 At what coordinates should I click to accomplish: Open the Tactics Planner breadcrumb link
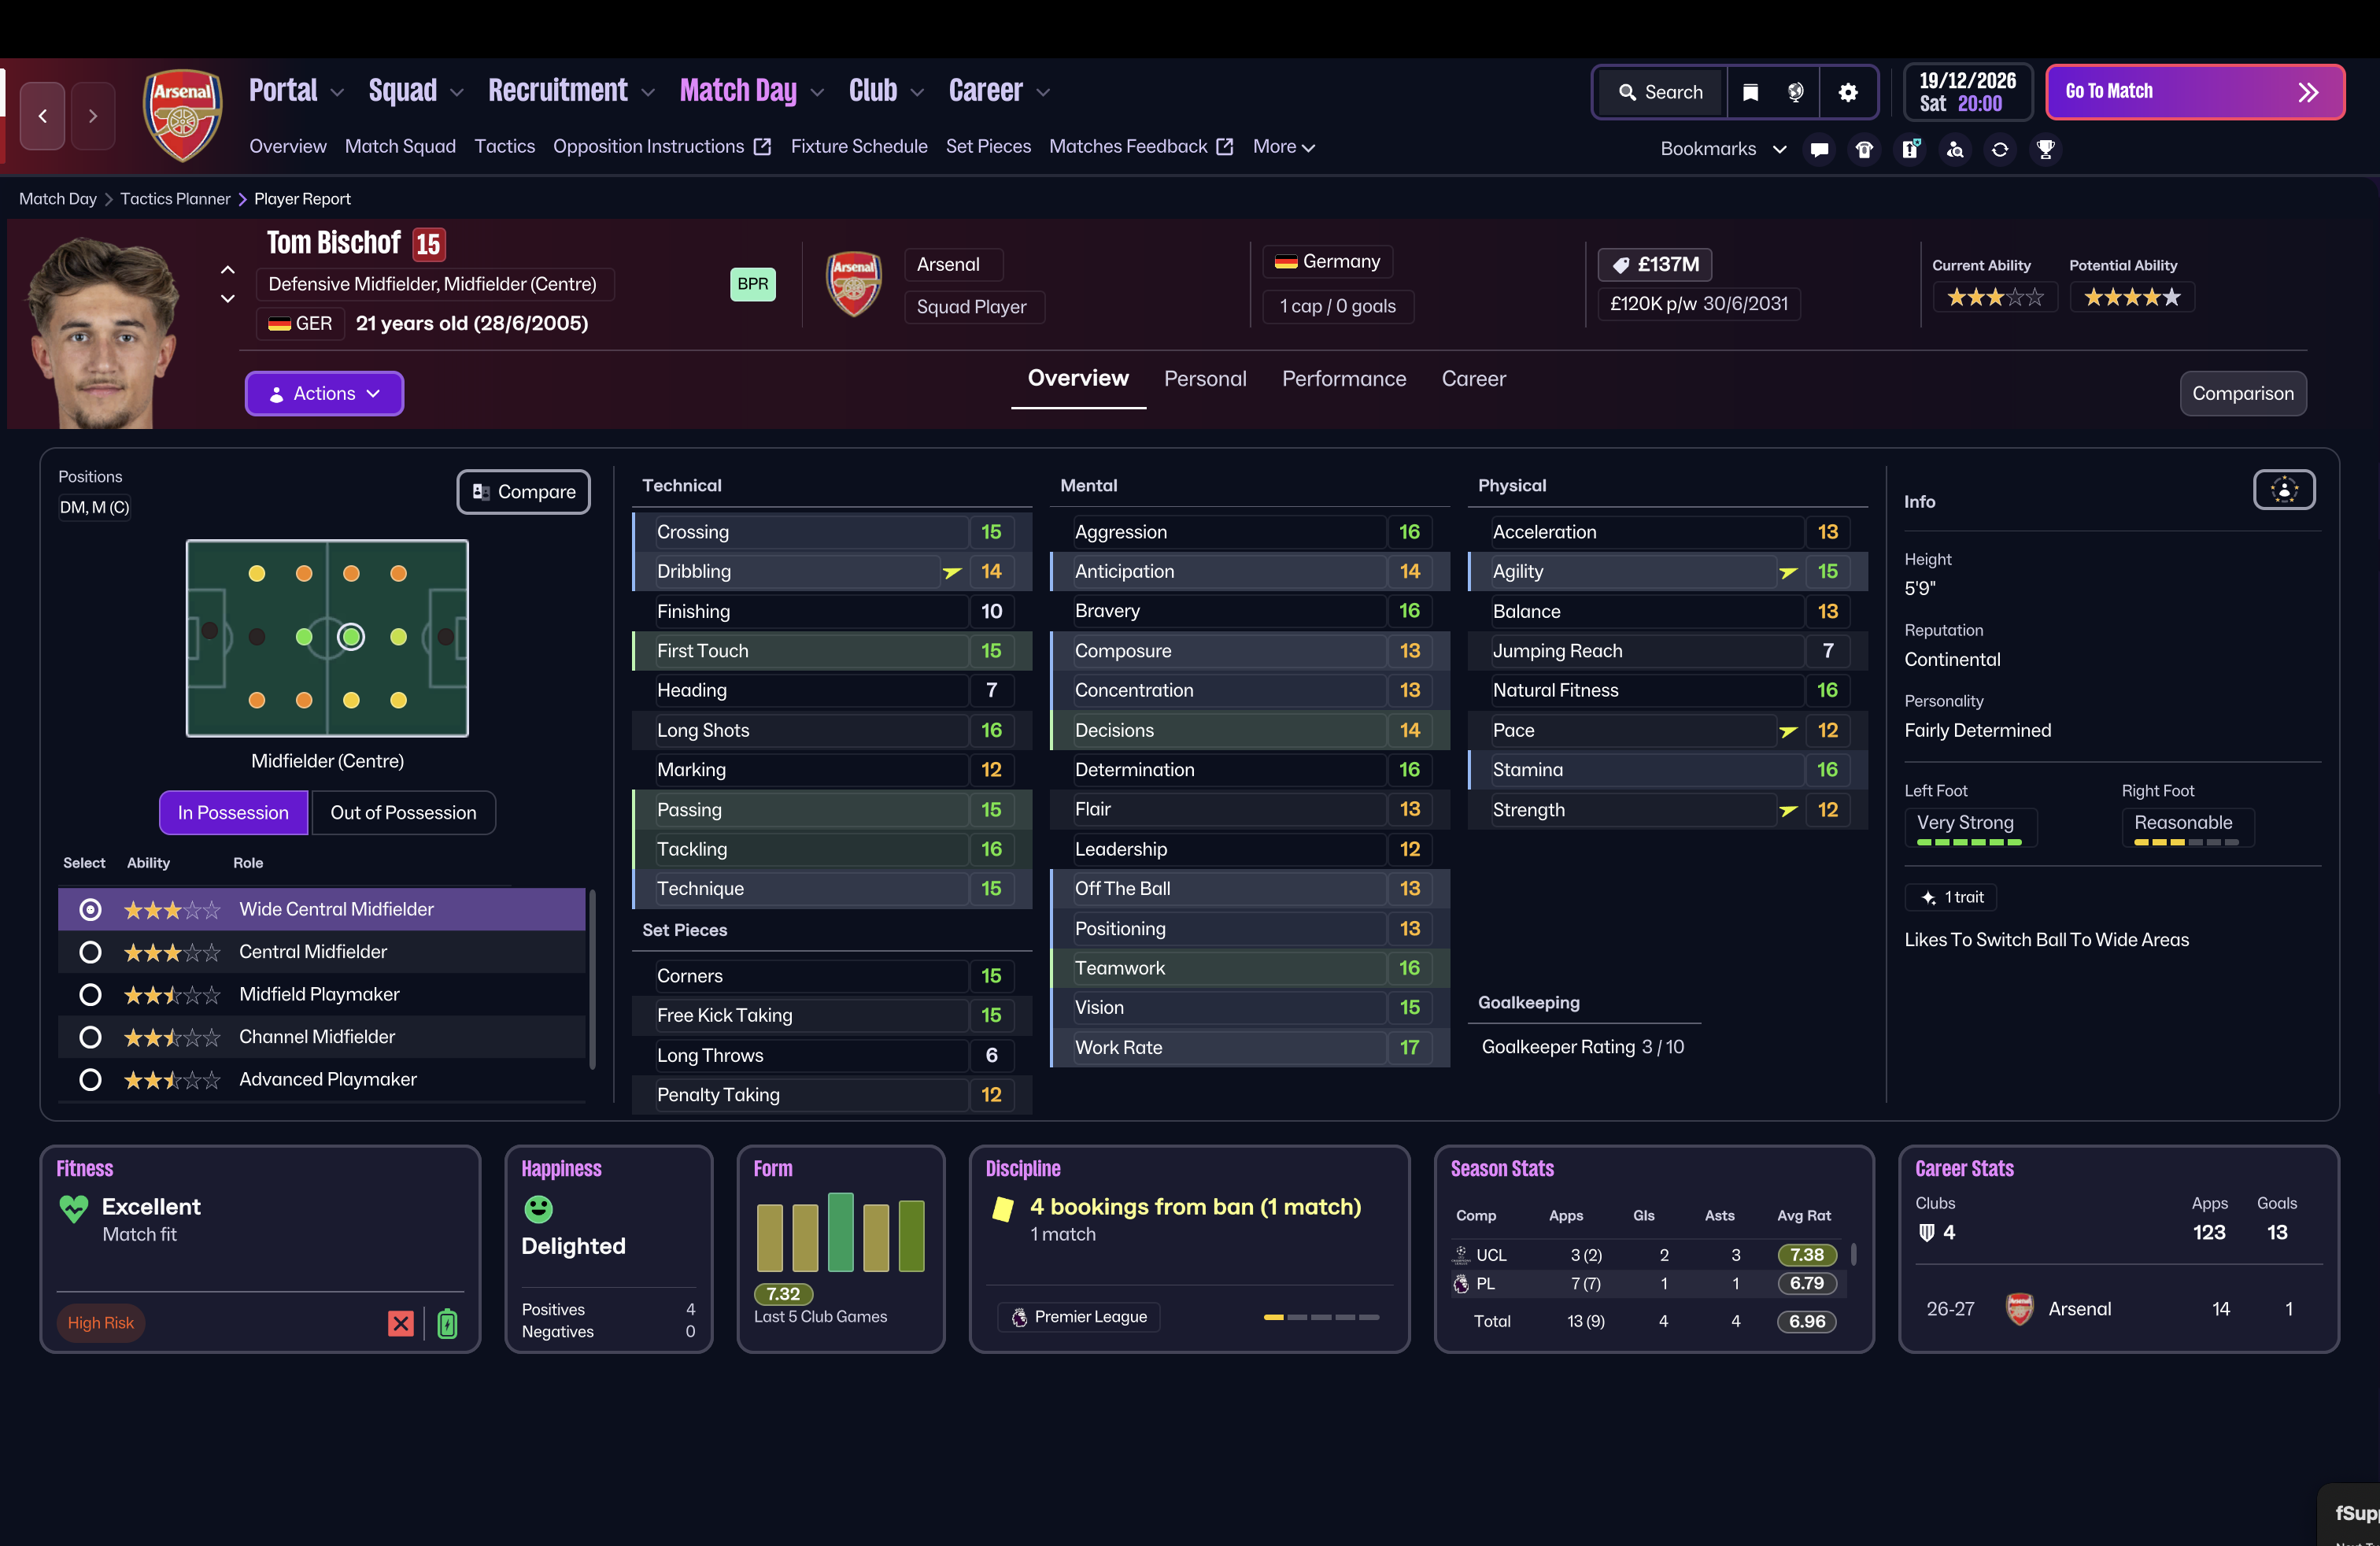pyautogui.click(x=175, y=199)
